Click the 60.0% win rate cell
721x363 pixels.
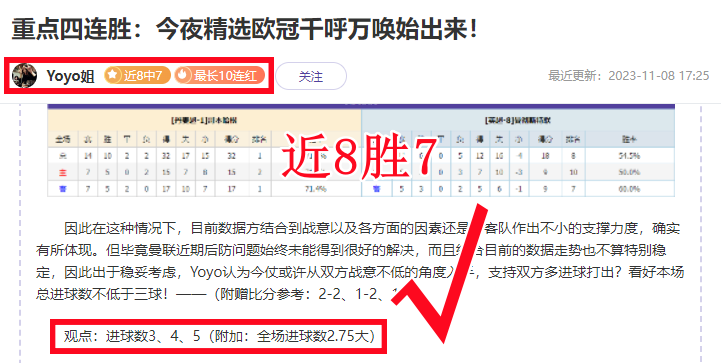coord(629,189)
